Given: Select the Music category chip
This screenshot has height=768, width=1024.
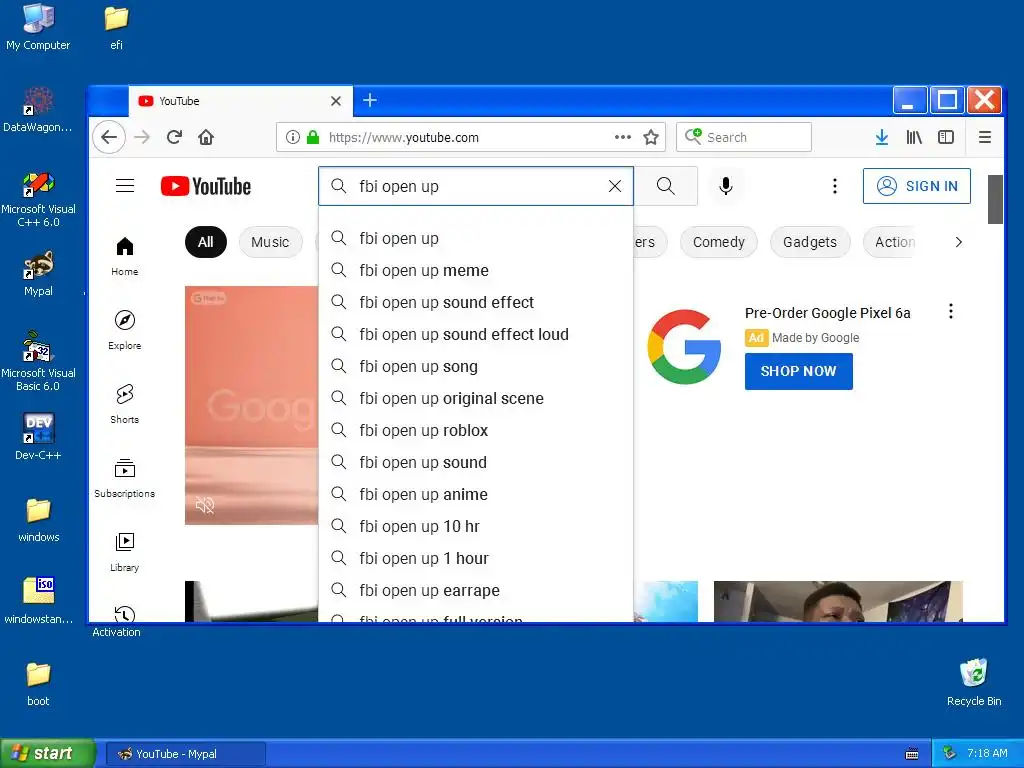Looking at the screenshot, I should (x=270, y=242).
